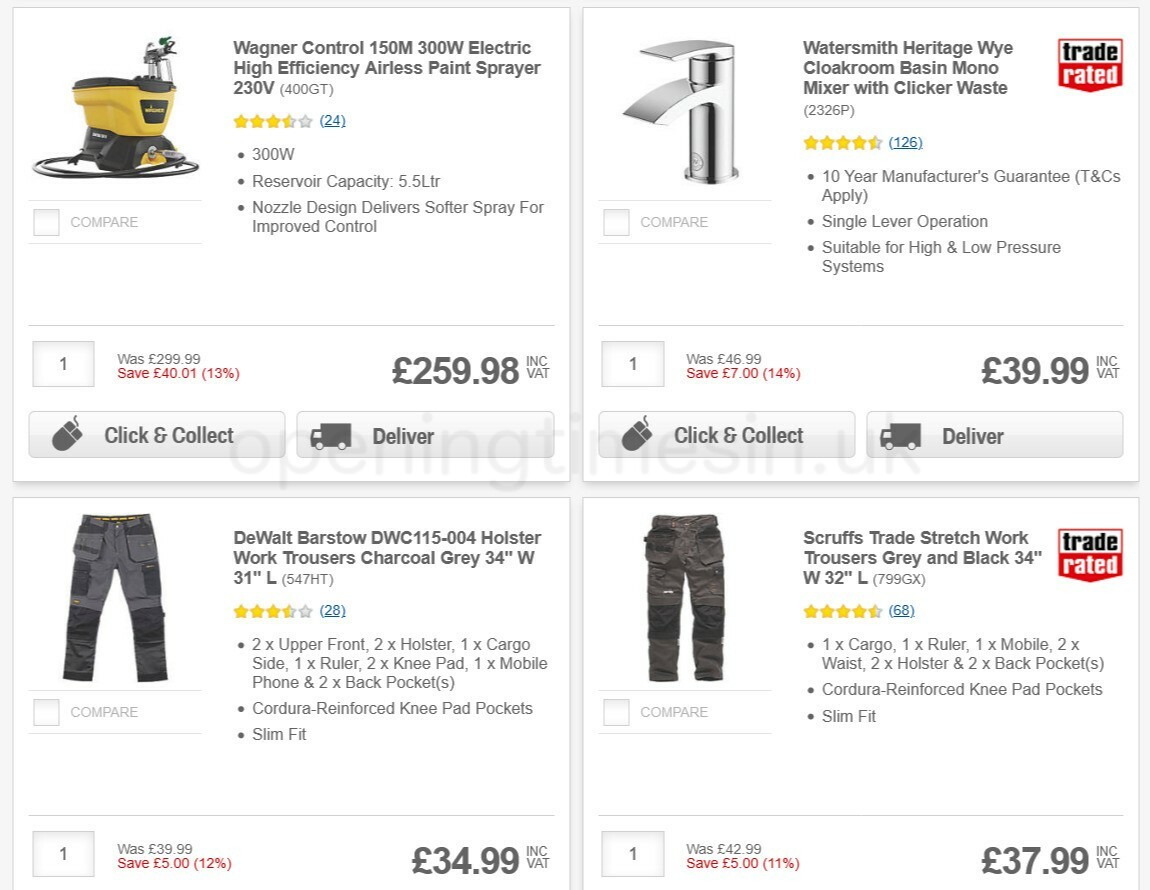Viewport: 1150px width, 890px height.
Task: View the 126 reviews of the Watersmith mixer
Action: 905,142
